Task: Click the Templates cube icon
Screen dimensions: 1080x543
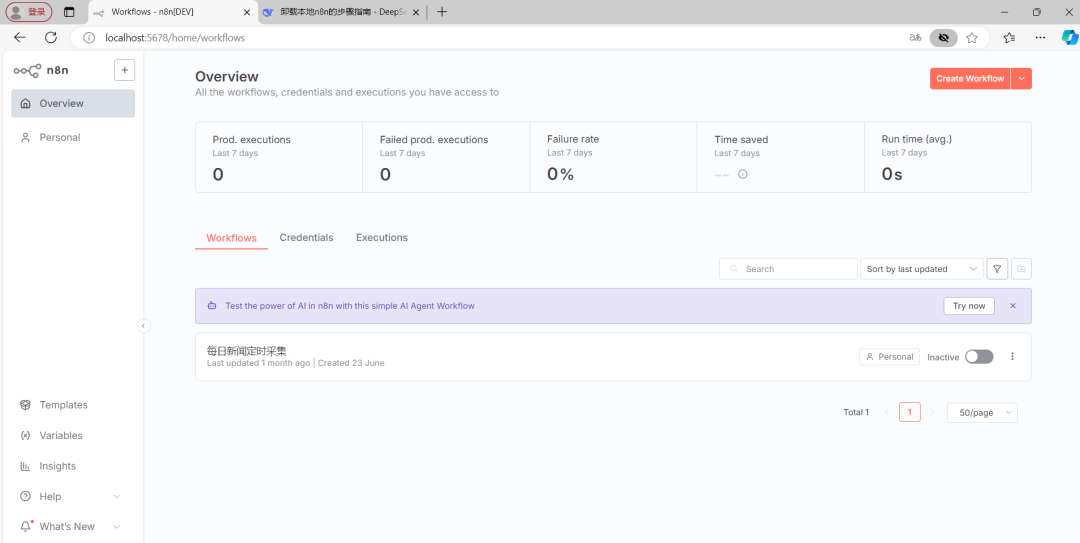Action: (x=25, y=405)
